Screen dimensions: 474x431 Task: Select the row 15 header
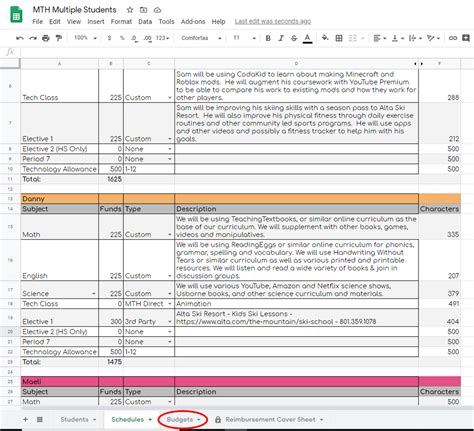[10, 227]
